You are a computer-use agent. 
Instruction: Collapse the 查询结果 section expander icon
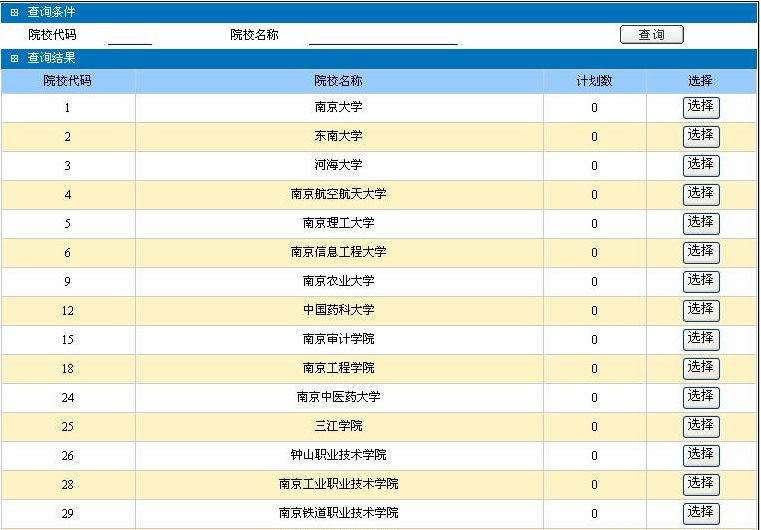(x=14, y=59)
